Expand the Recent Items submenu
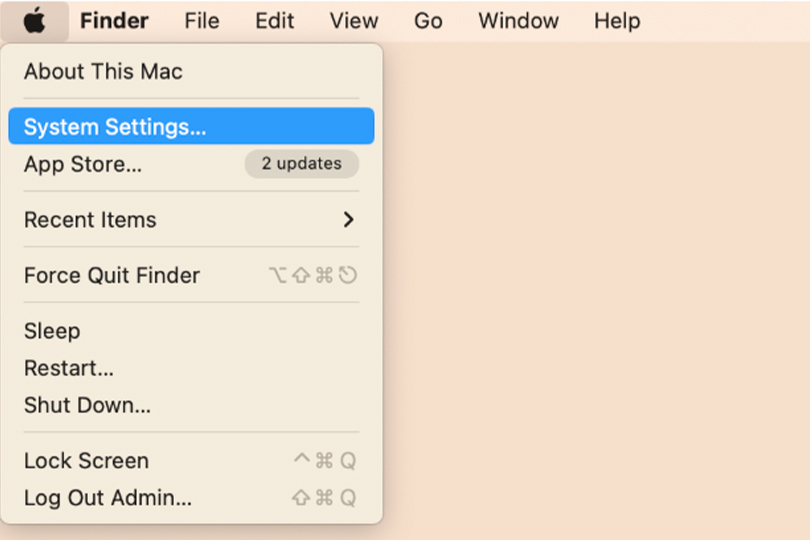 point(90,220)
